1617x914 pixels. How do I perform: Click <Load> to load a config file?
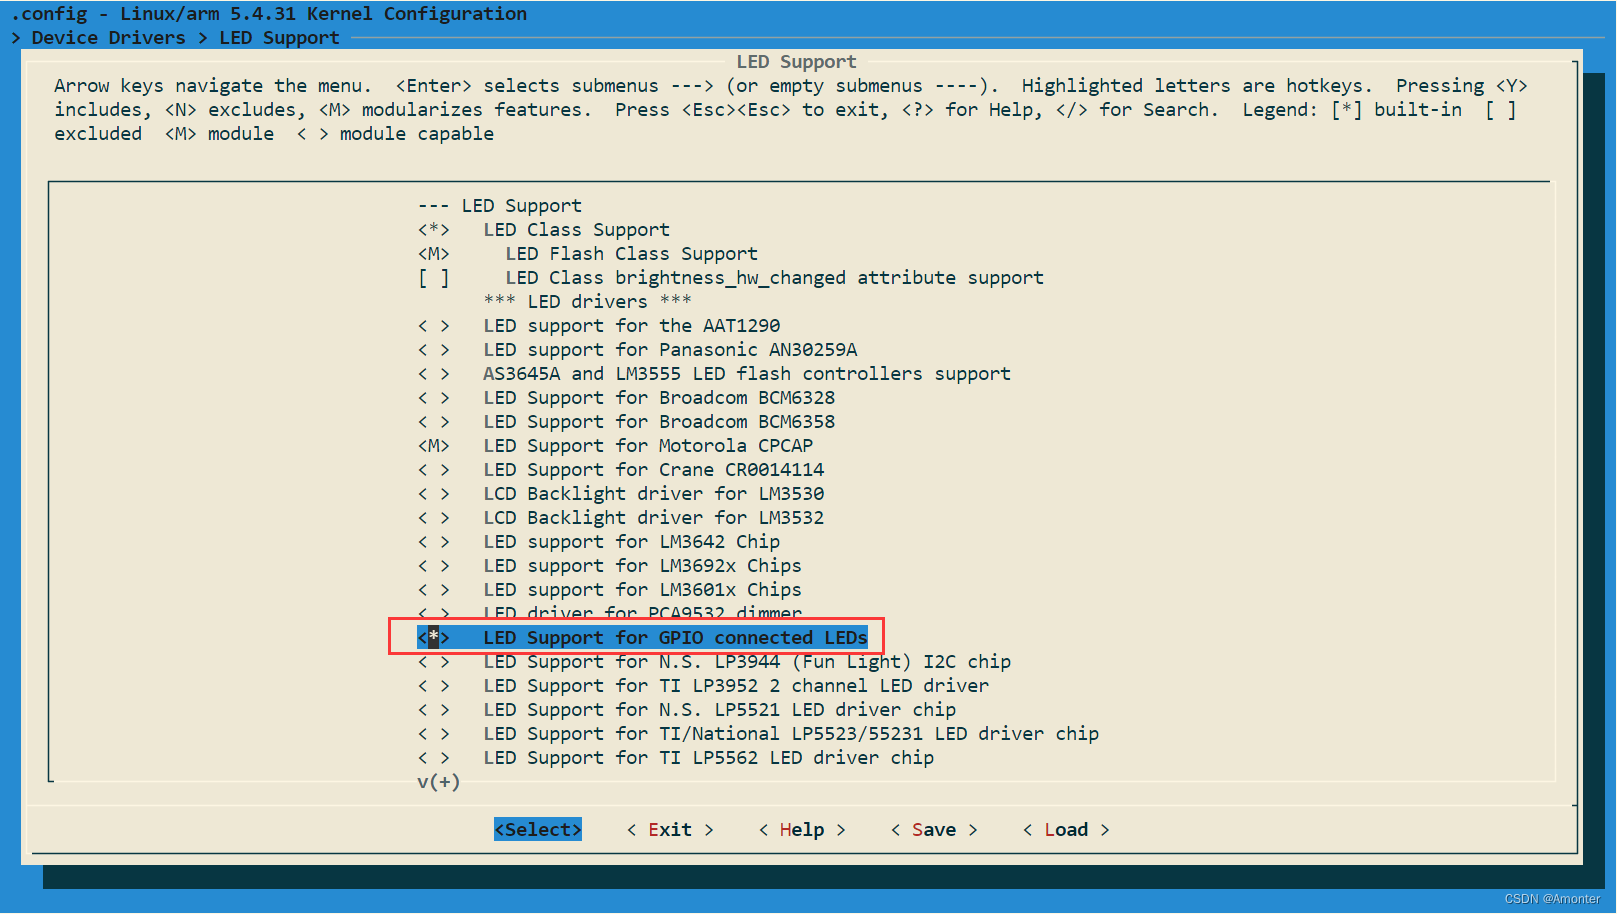(x=1065, y=829)
